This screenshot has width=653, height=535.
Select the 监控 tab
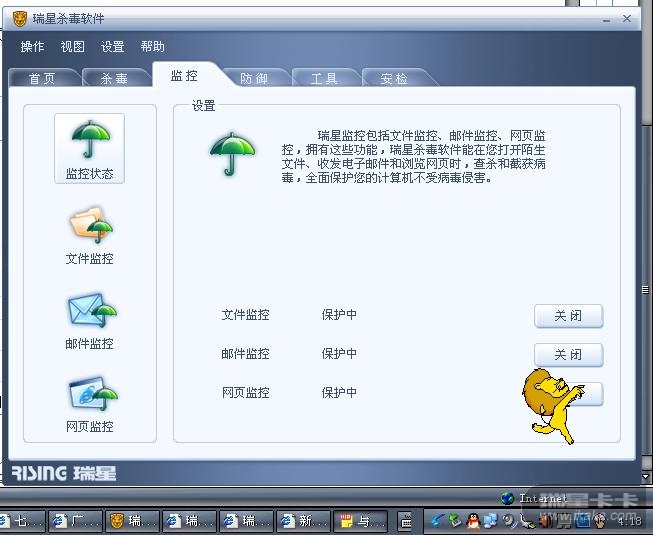click(x=185, y=75)
